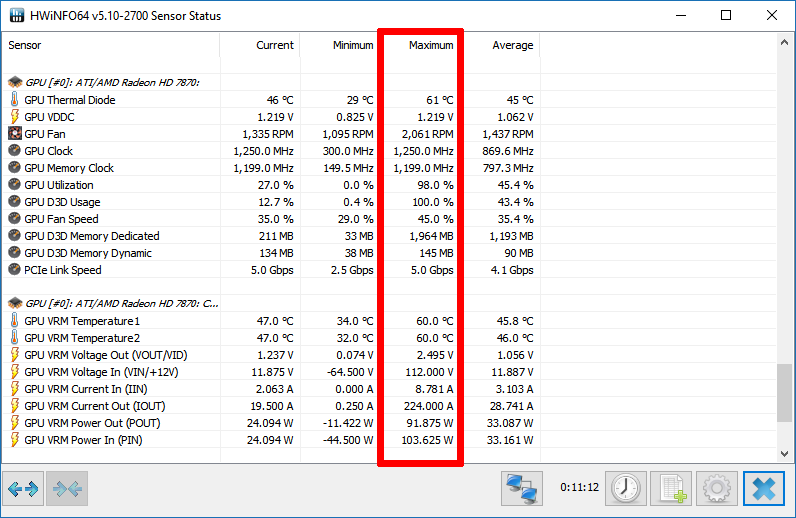
Task: Click the GPU Utilization gauge icon
Action: pos(15,184)
